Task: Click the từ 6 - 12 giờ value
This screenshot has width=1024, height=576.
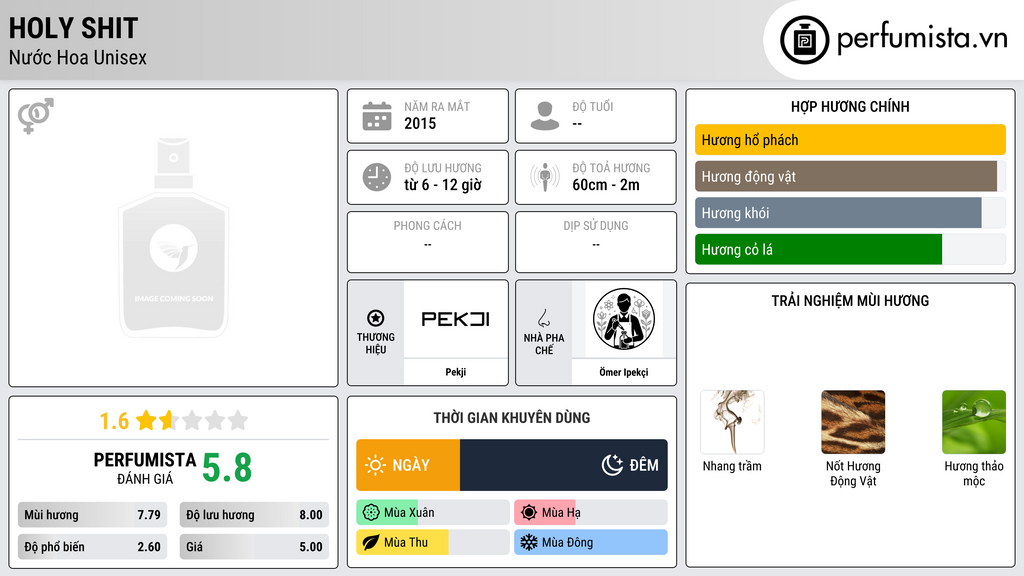Action: coord(443,185)
